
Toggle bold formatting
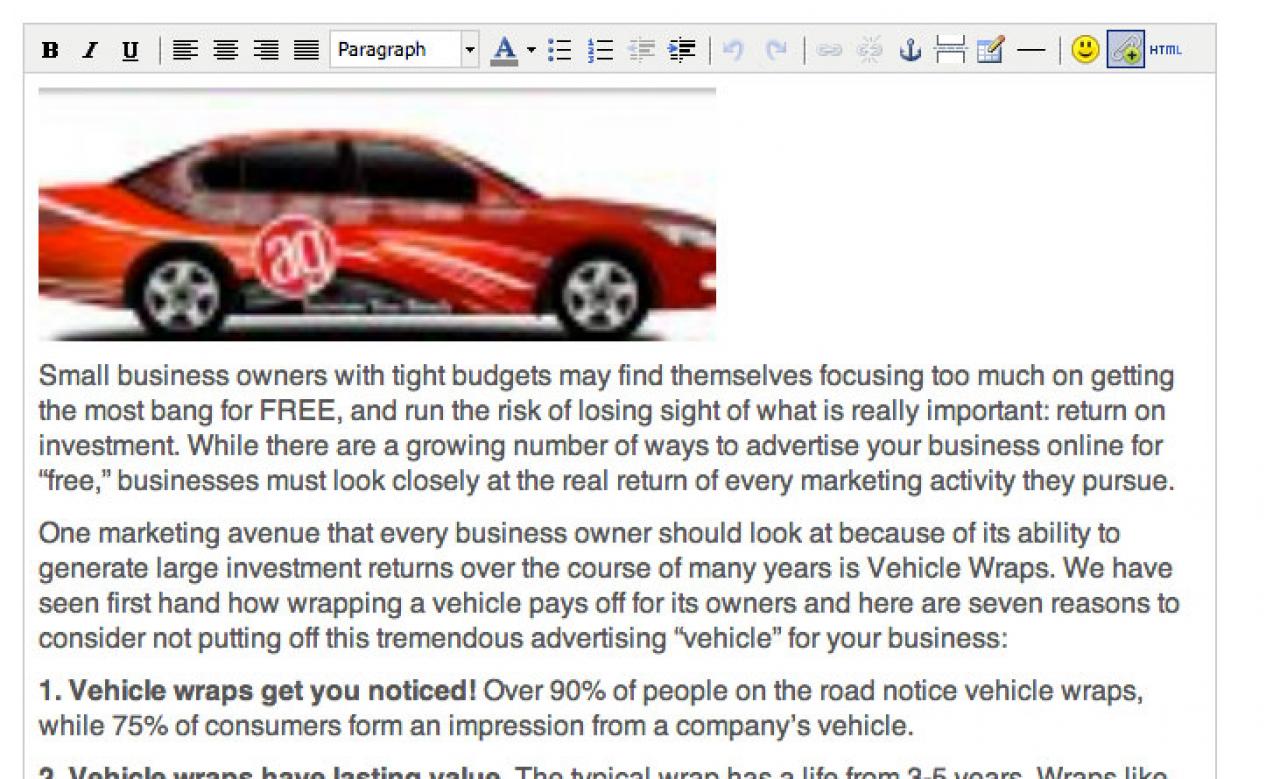pyautogui.click(x=50, y=50)
